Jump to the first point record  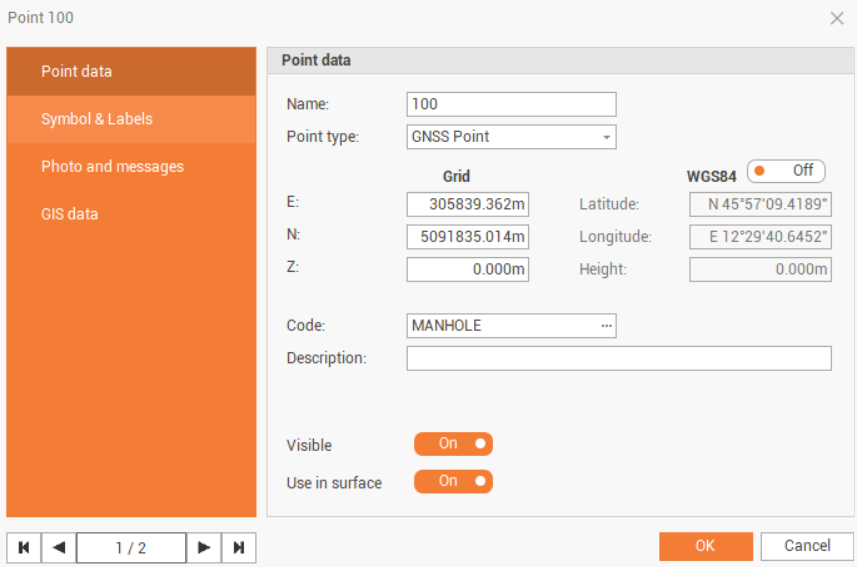(23, 547)
